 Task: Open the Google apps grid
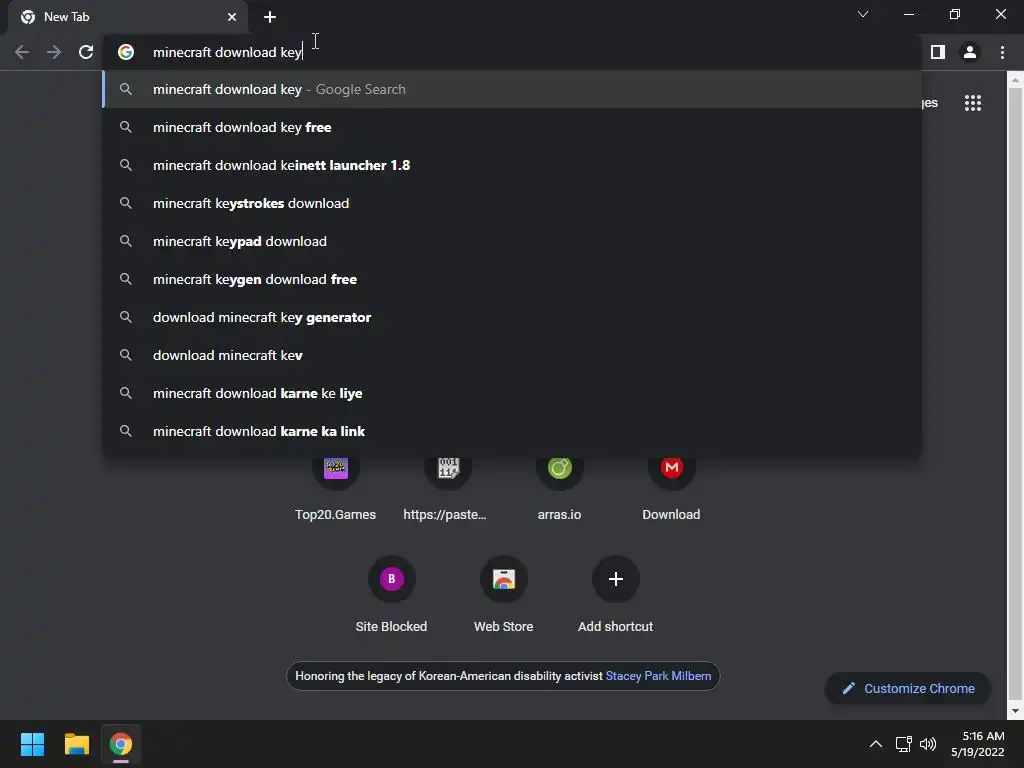[x=973, y=103]
